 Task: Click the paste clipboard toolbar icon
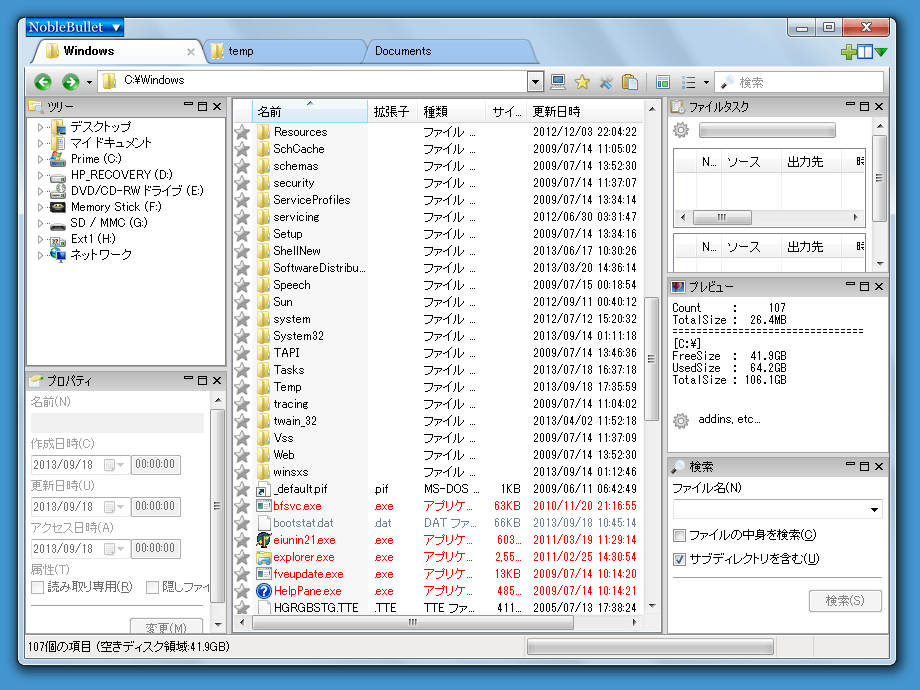[630, 82]
